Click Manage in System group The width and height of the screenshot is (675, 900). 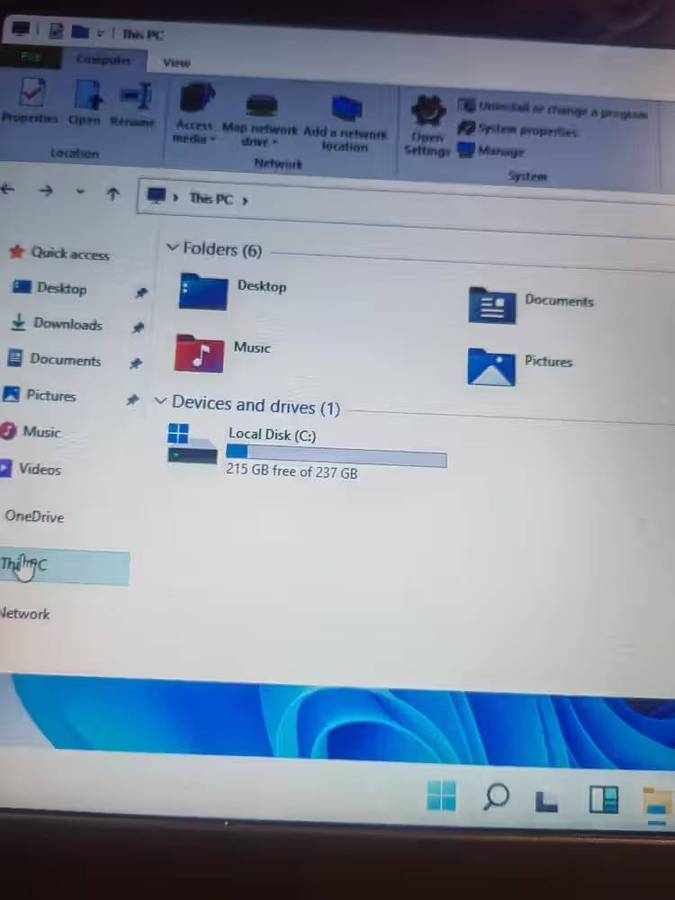click(491, 151)
